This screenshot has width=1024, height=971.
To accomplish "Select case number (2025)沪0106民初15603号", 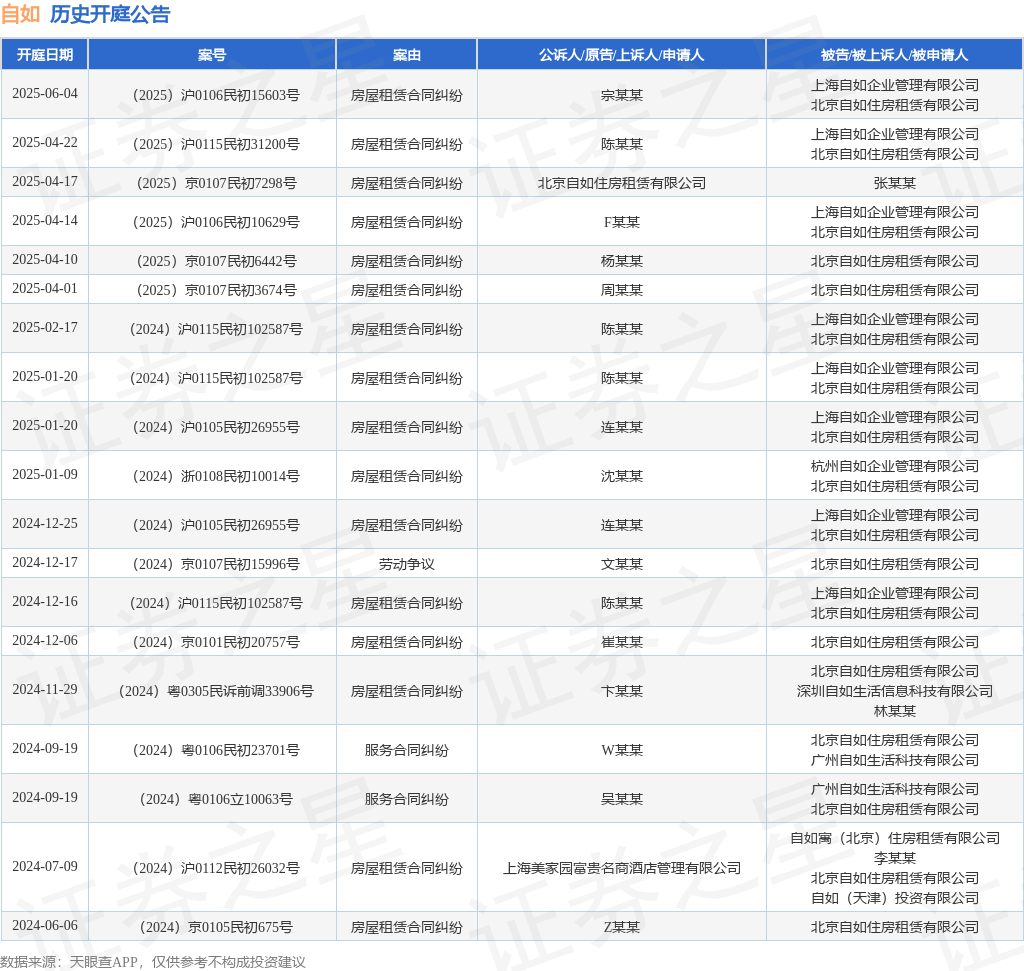I will coord(216,95).
